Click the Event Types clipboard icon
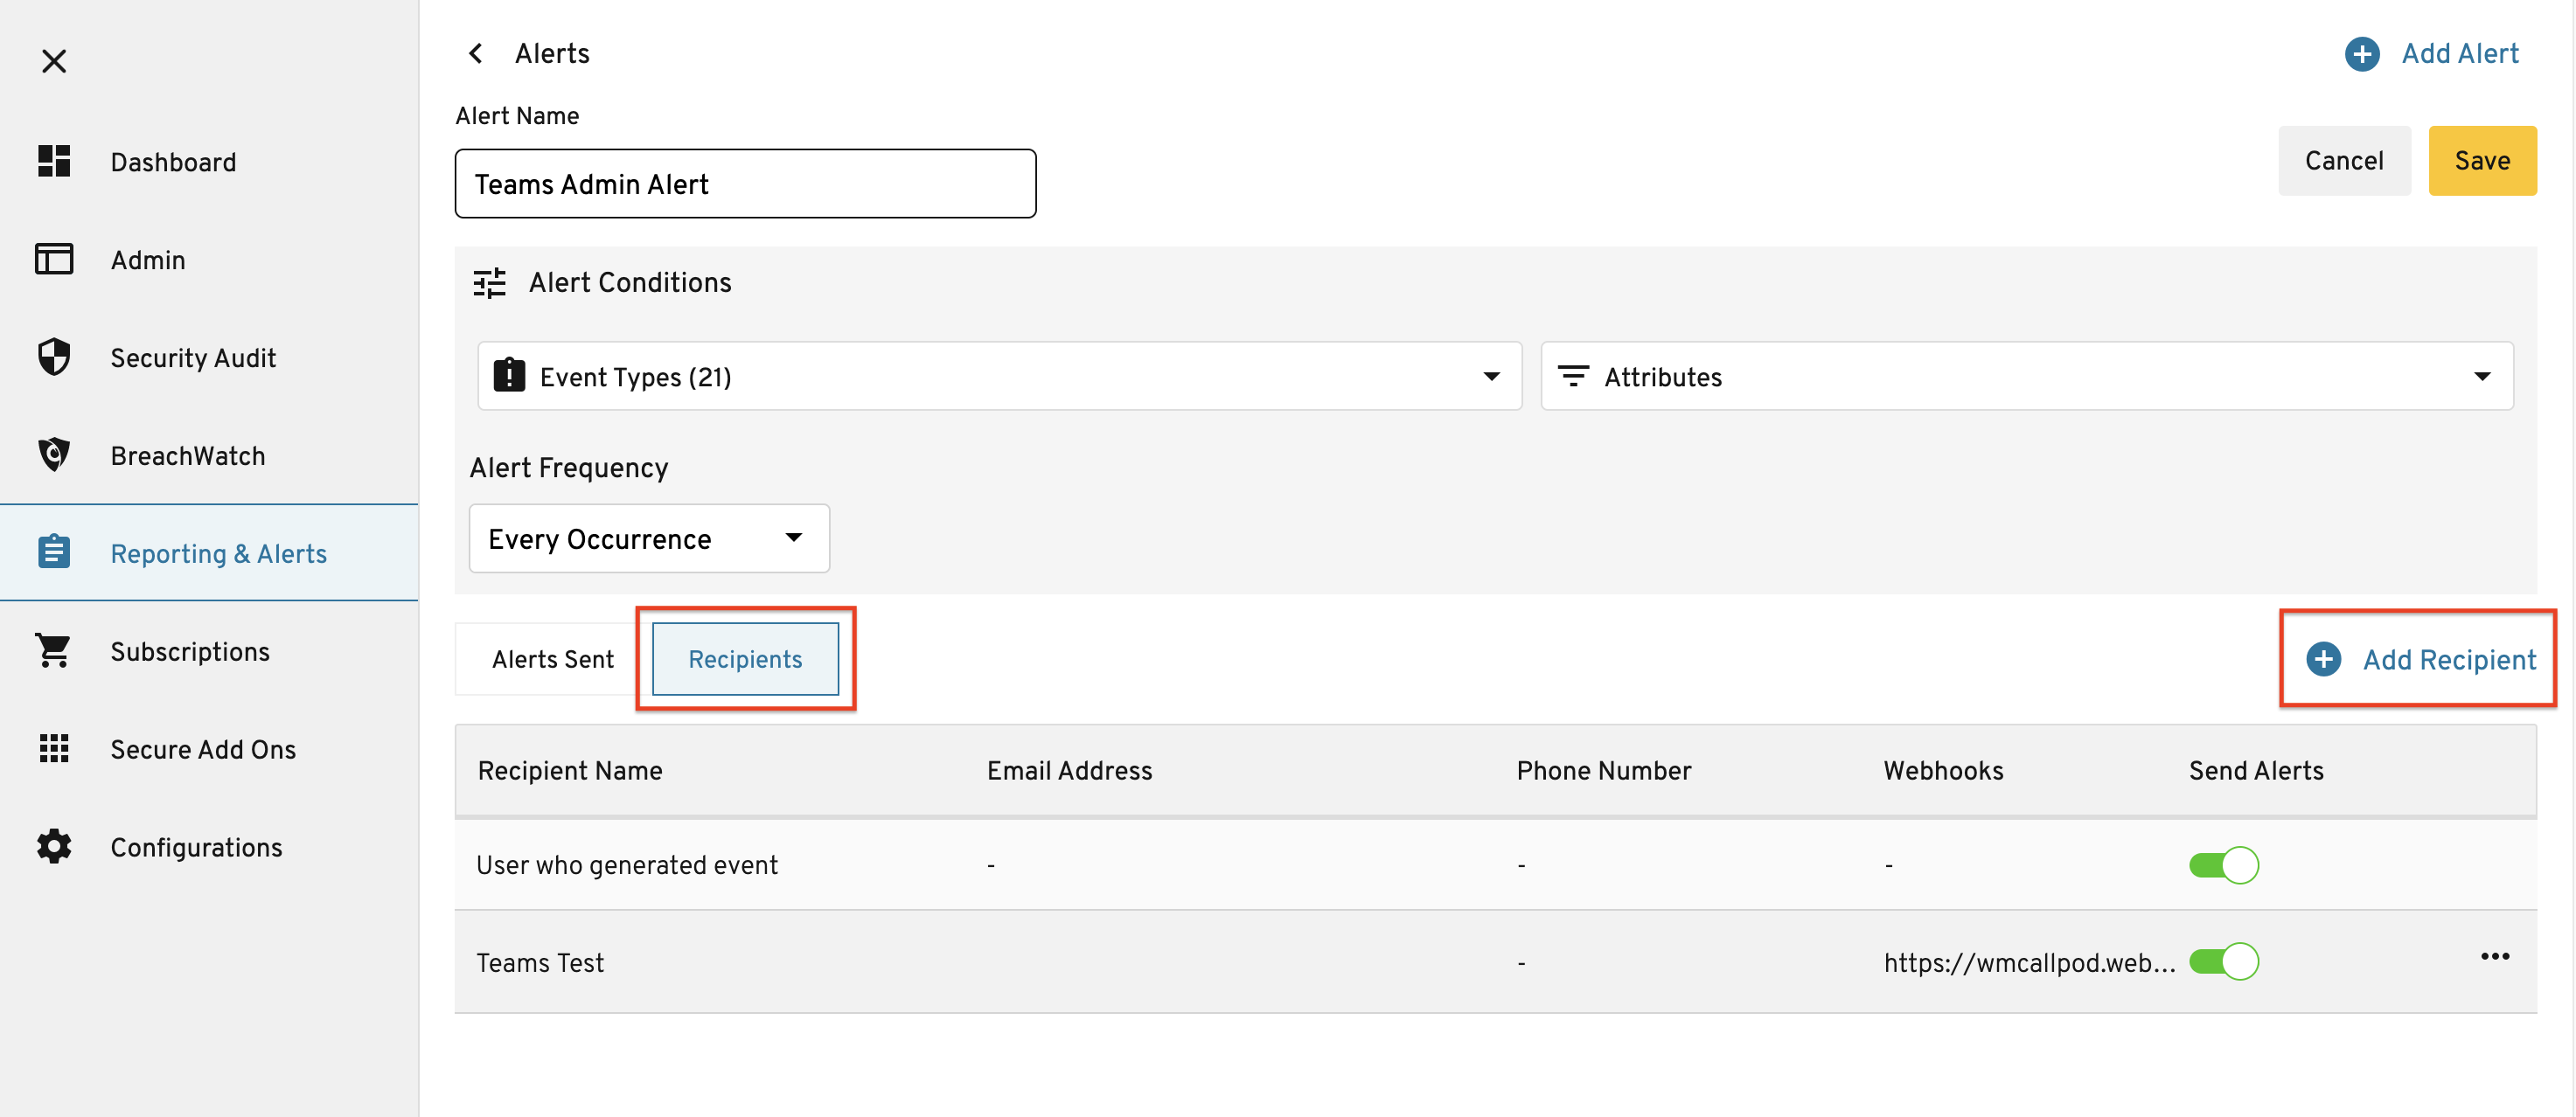 coord(509,375)
